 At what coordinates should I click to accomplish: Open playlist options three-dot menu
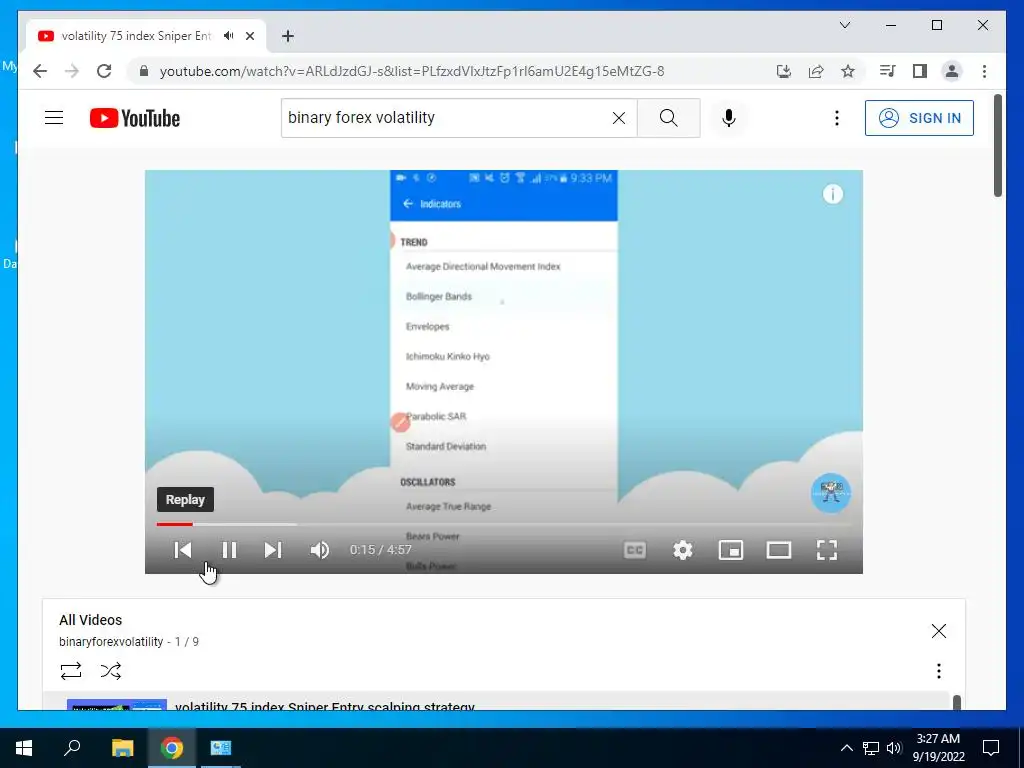click(x=938, y=671)
